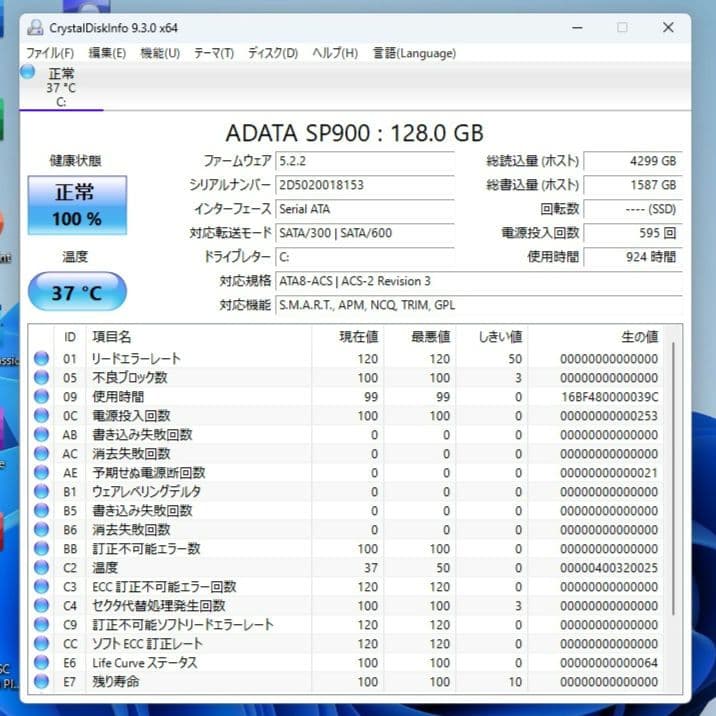
Task: Click total host writes value 1587 GB
Action: pyautogui.click(x=633, y=185)
